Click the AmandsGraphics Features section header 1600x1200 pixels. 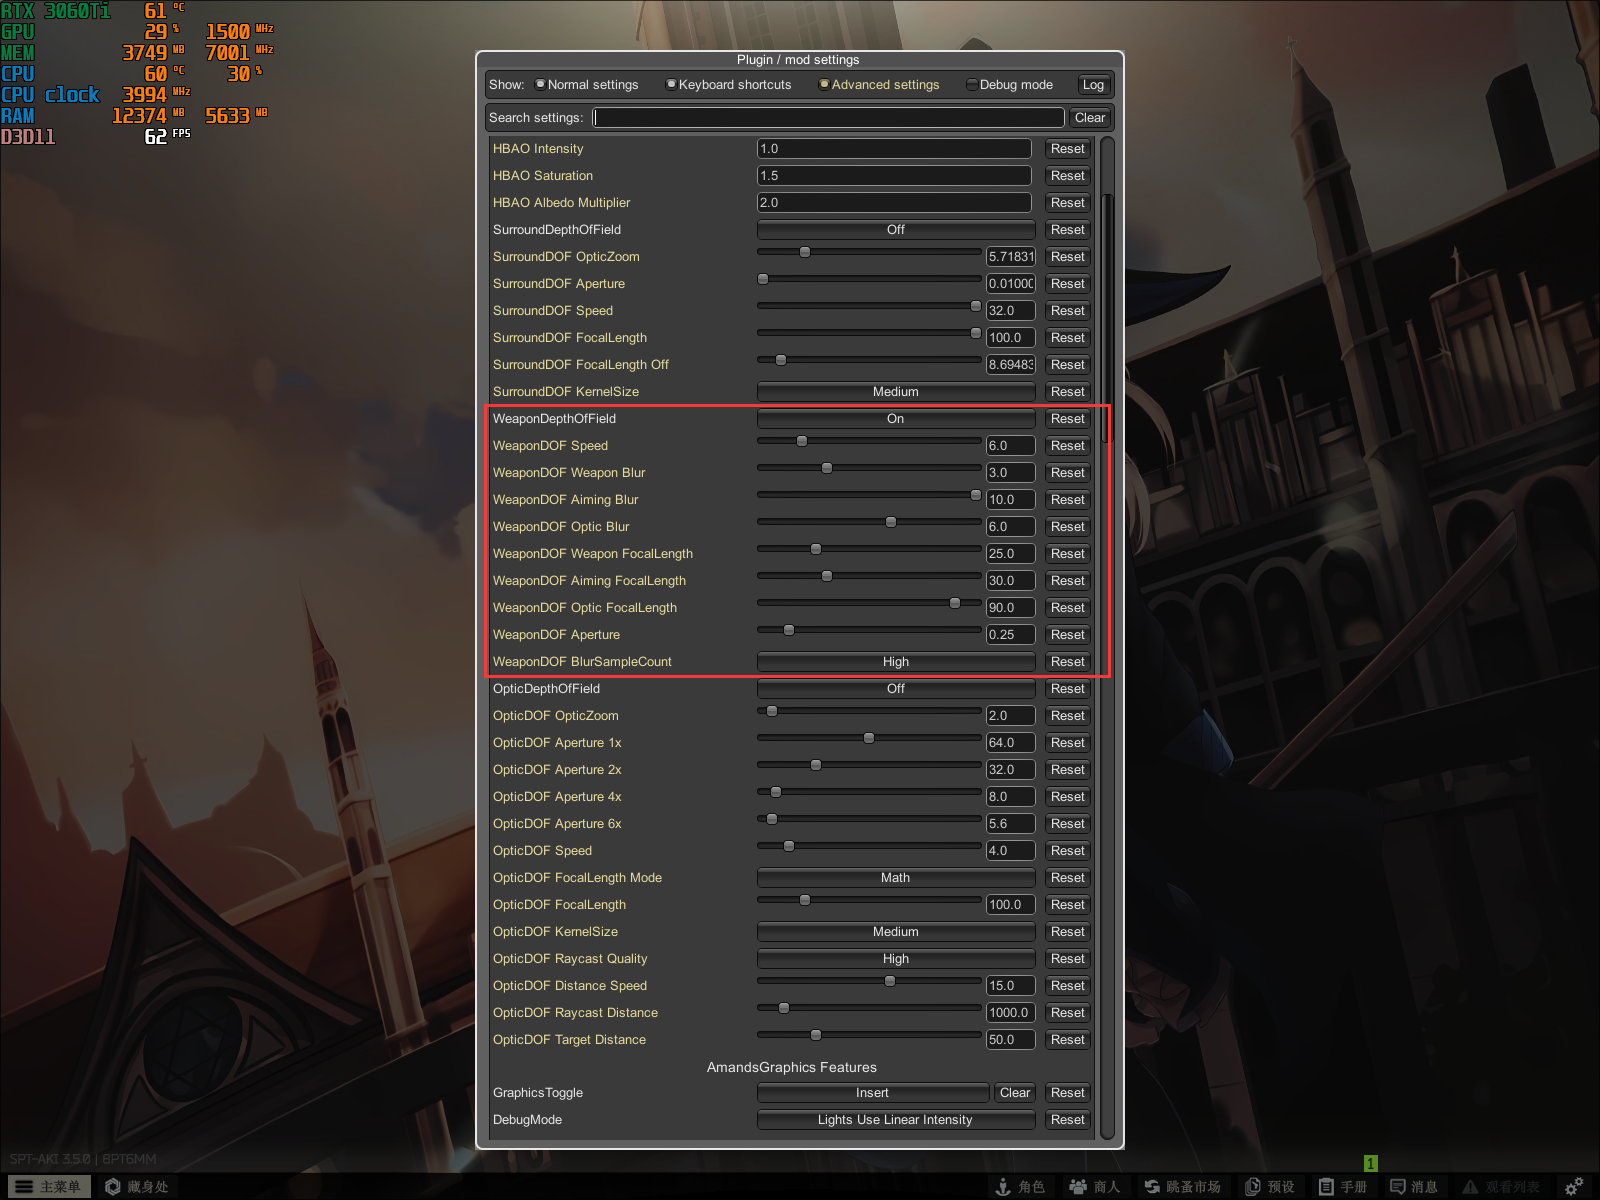pos(792,1067)
